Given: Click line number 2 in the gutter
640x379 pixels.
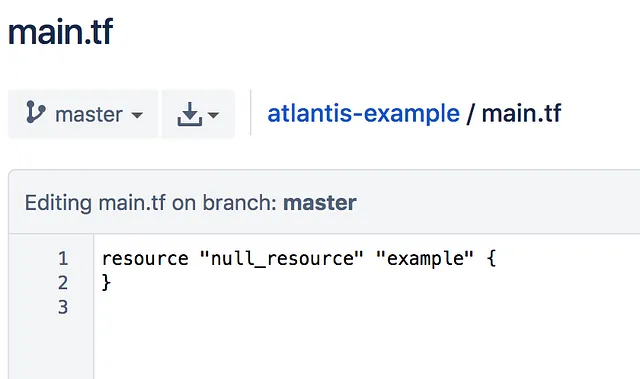Looking at the screenshot, I should click(x=63, y=283).
